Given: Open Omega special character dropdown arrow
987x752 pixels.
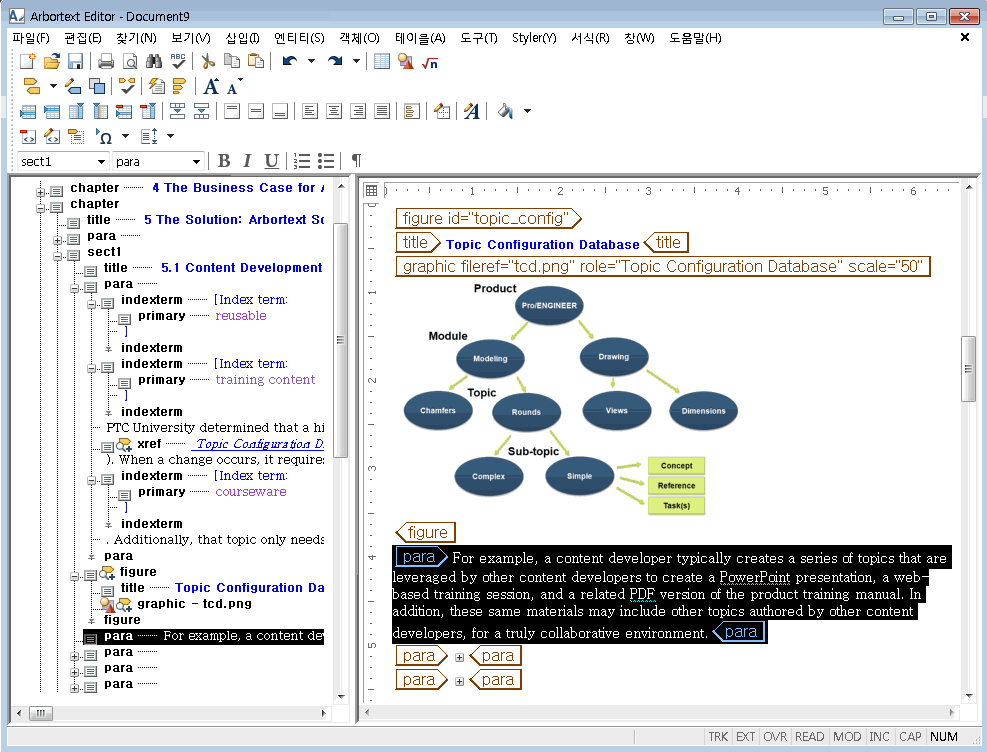Looking at the screenshot, I should [125, 136].
